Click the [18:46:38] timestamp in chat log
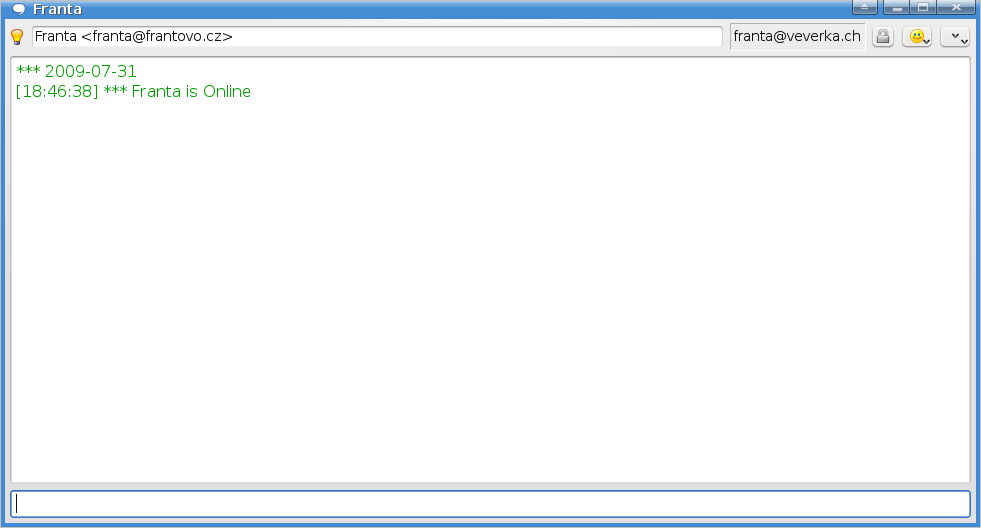This screenshot has width=981, height=528. [x=57, y=91]
